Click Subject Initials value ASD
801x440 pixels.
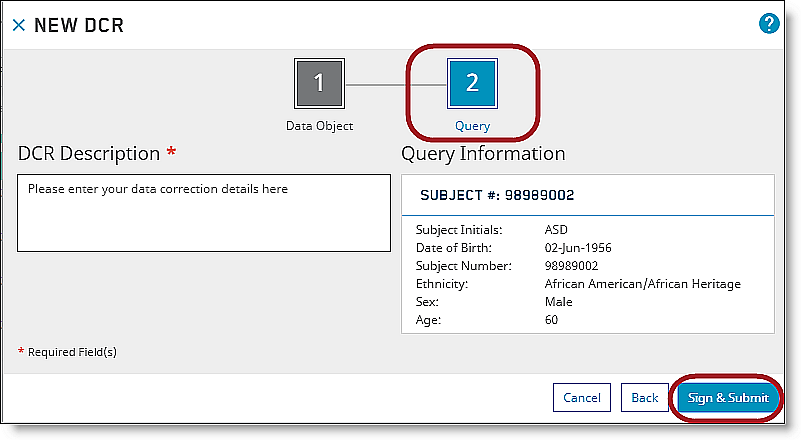point(556,230)
